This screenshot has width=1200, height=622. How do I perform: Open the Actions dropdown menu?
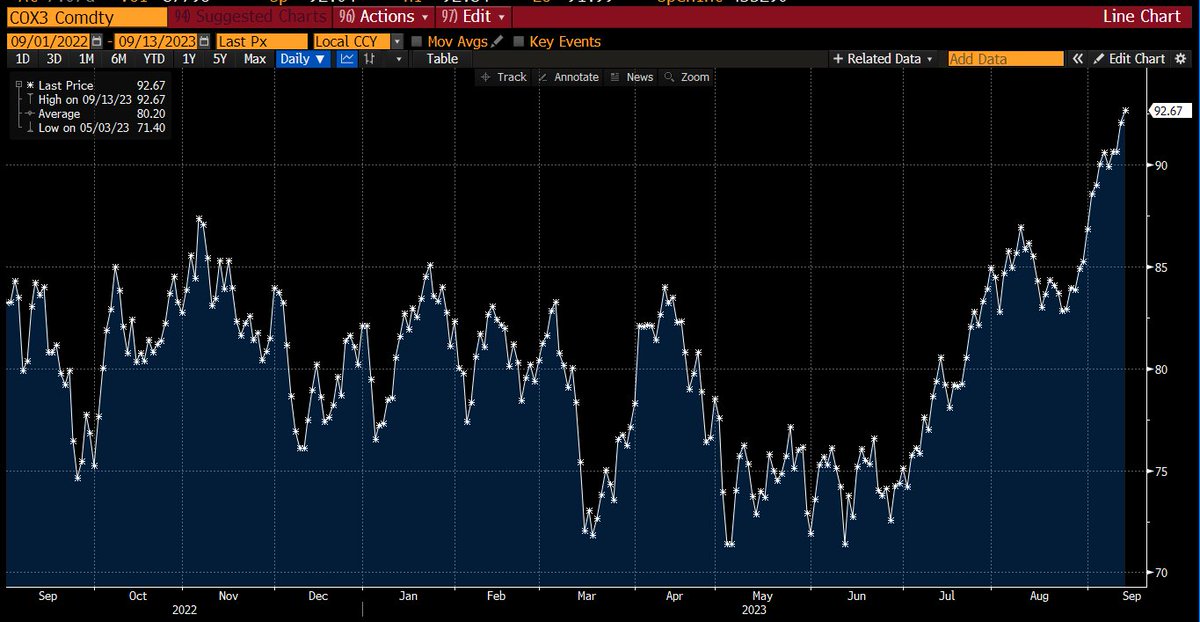(x=385, y=17)
